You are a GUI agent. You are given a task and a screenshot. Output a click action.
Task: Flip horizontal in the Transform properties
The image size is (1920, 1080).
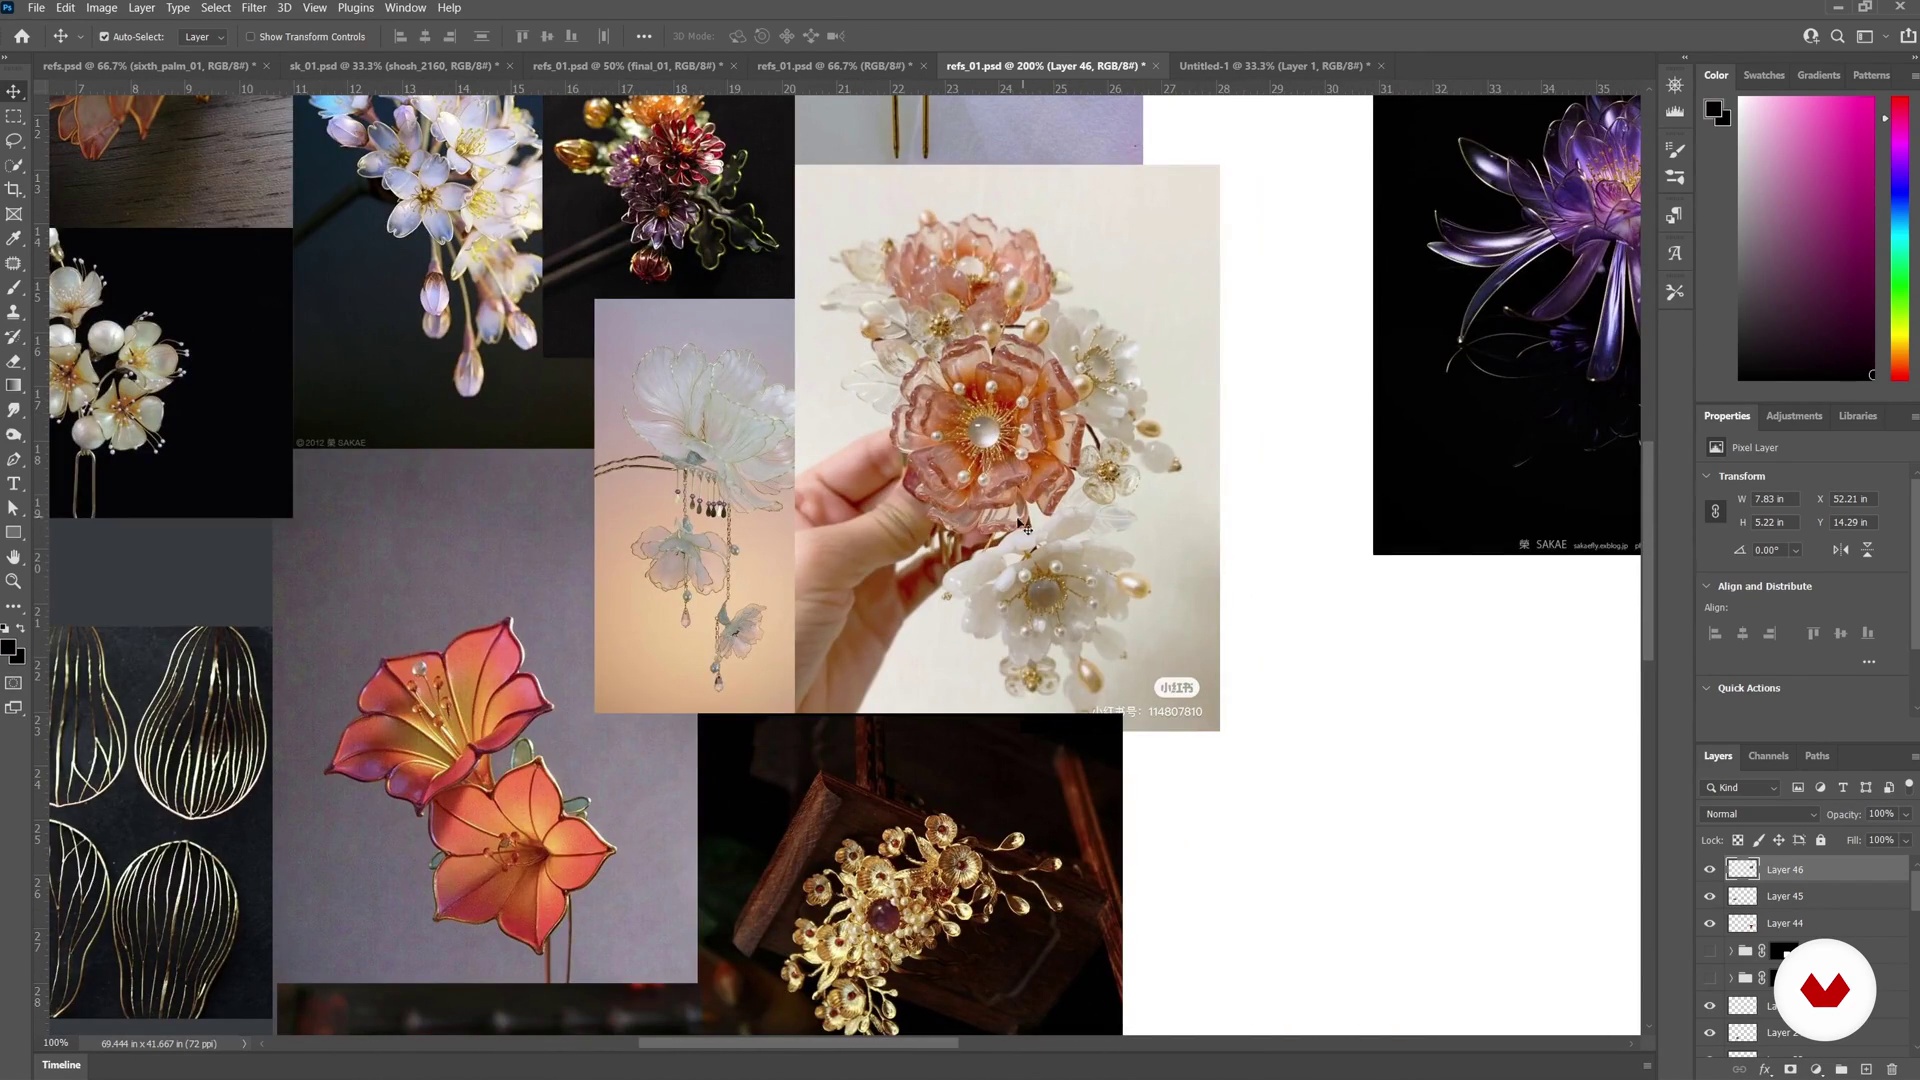[1840, 550]
